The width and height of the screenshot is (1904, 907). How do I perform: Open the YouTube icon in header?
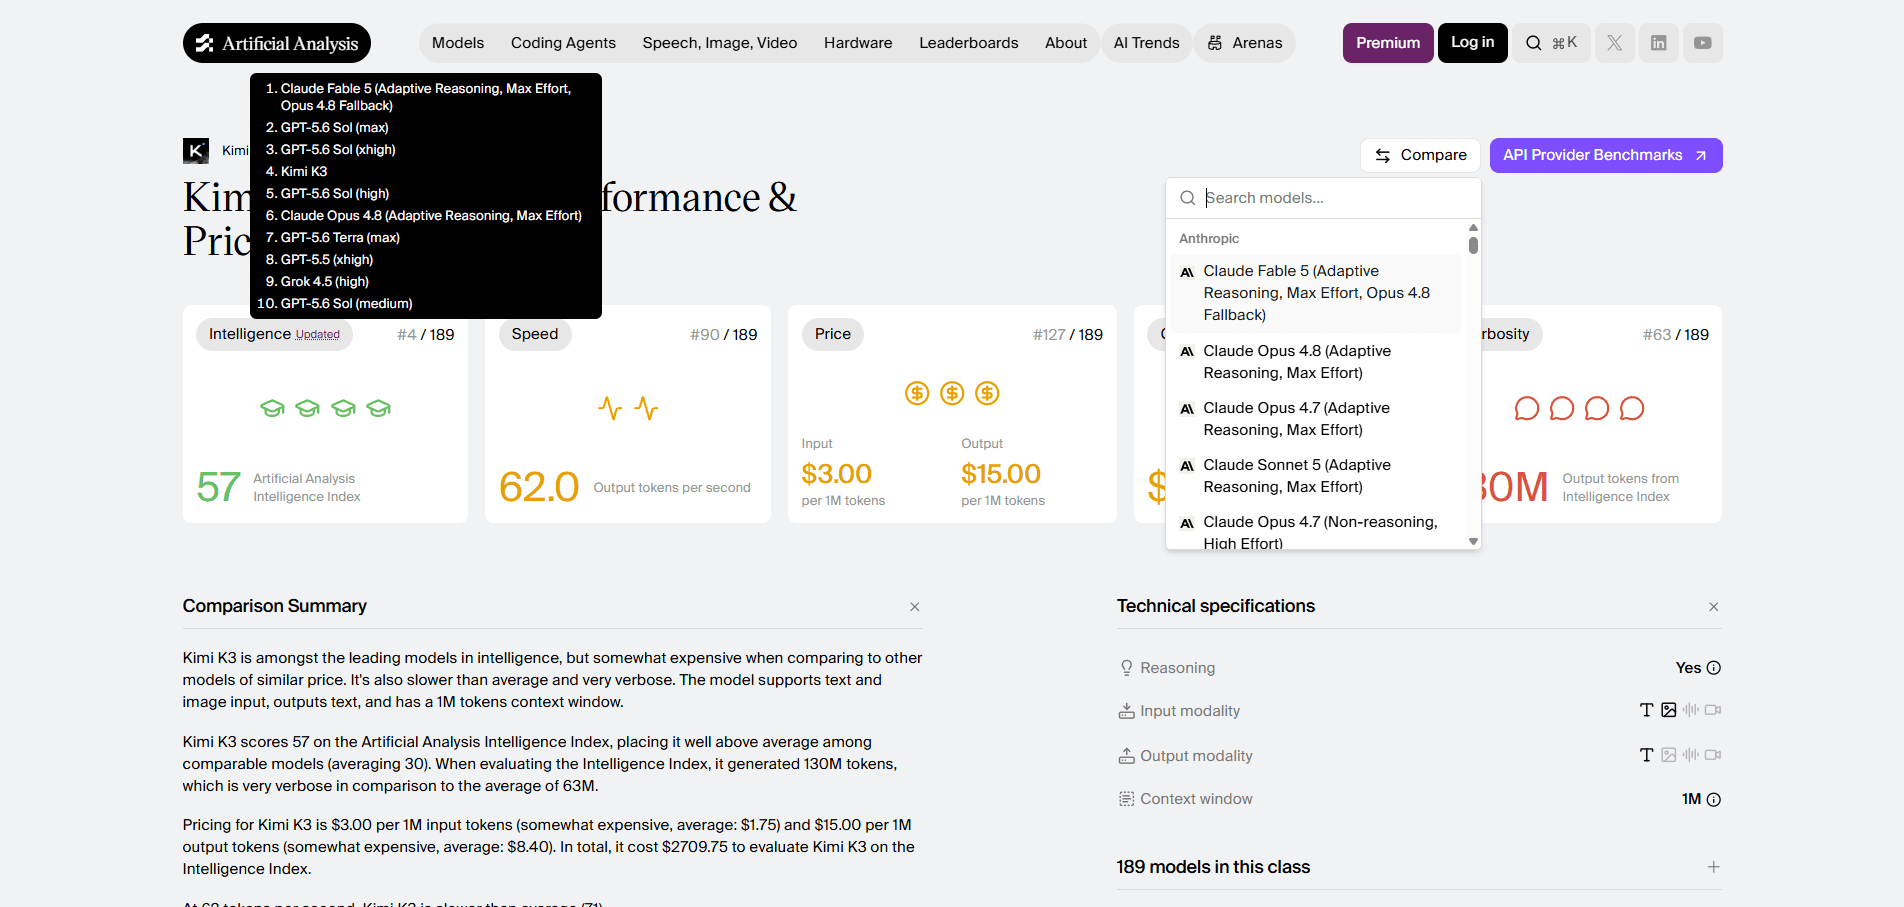[1702, 43]
